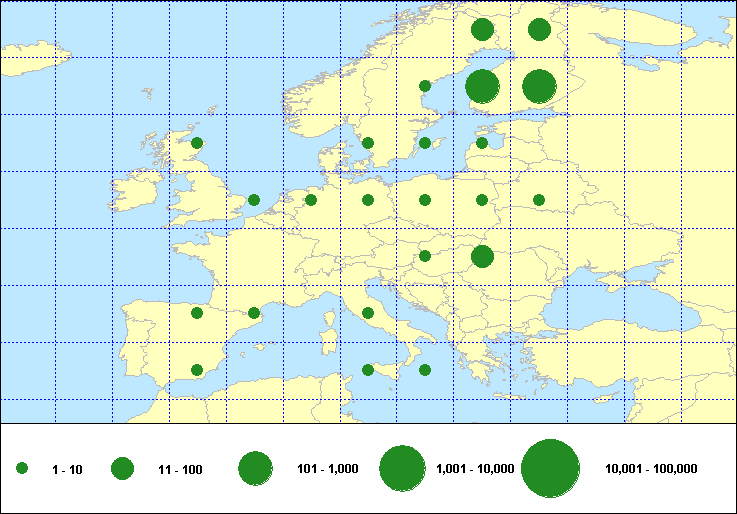Click the 11 - 100 legend circle
737x514 pixels.
coord(122,468)
